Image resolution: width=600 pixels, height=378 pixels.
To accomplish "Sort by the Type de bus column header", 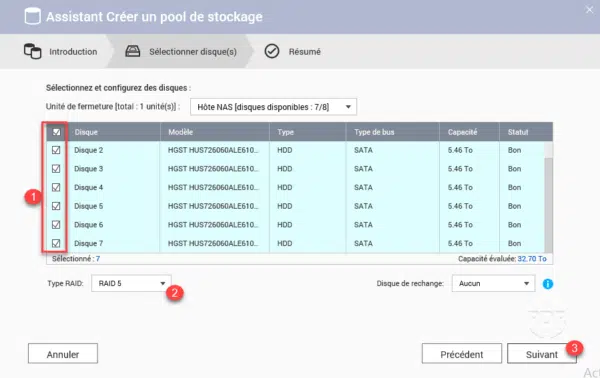I will point(374,132).
